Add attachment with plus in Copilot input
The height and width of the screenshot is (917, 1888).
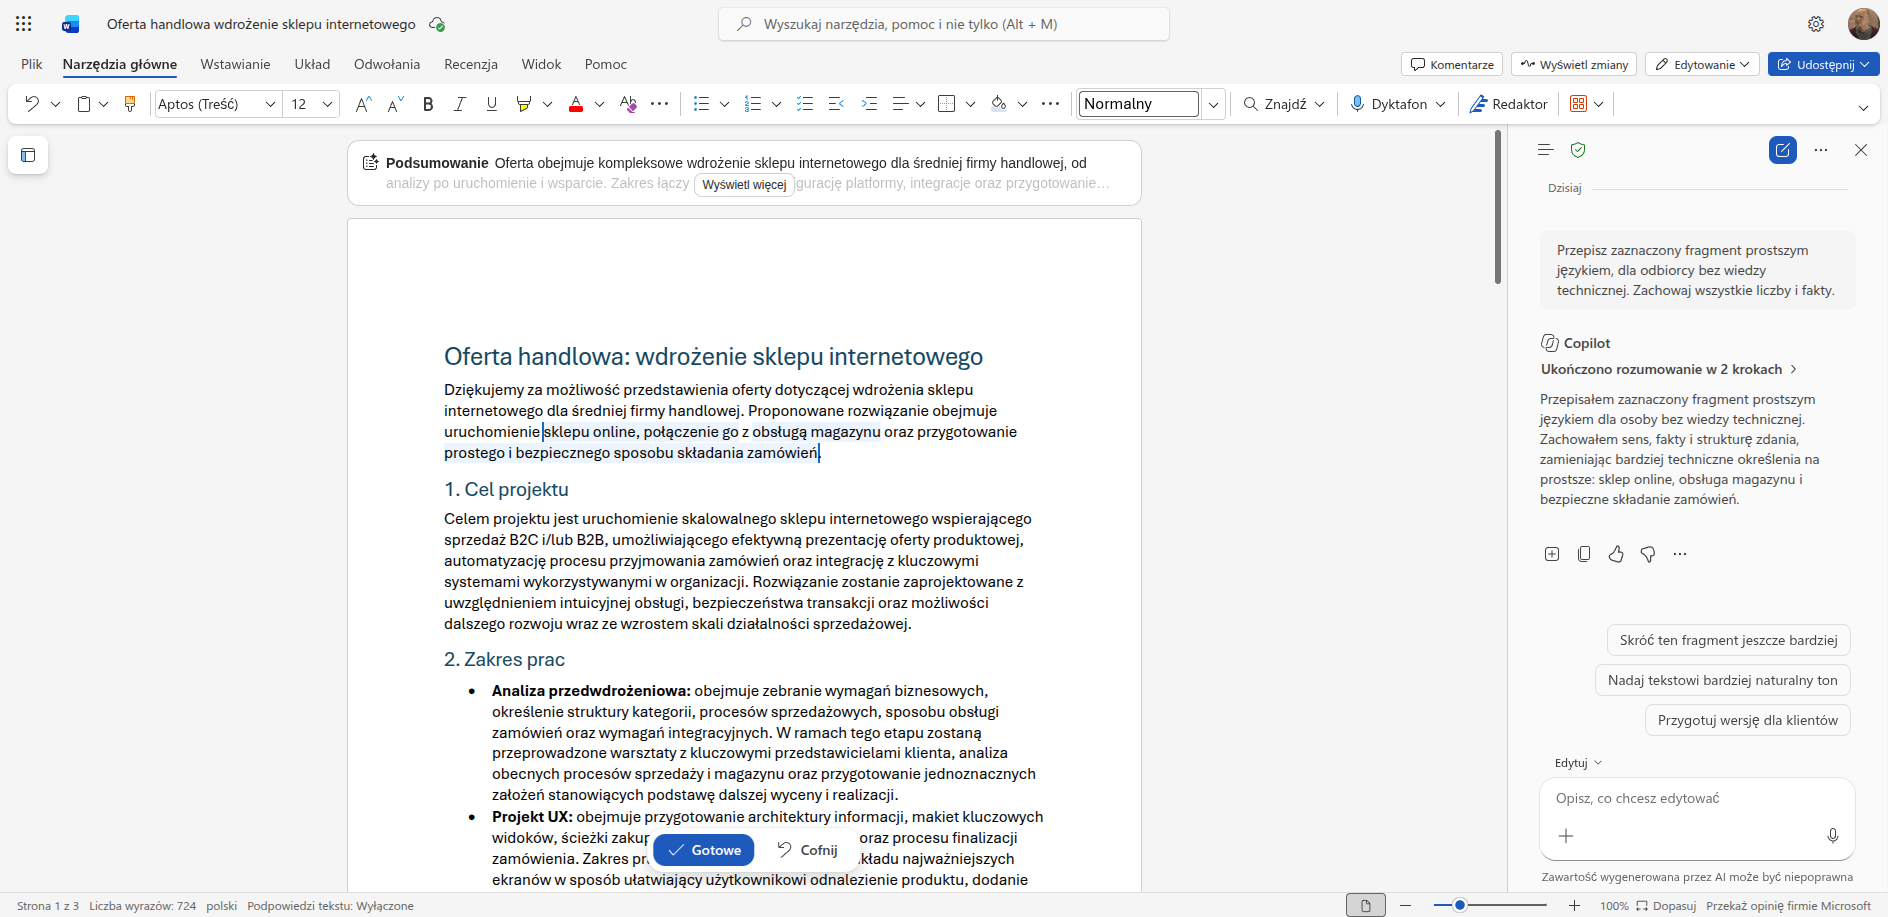(x=1566, y=836)
